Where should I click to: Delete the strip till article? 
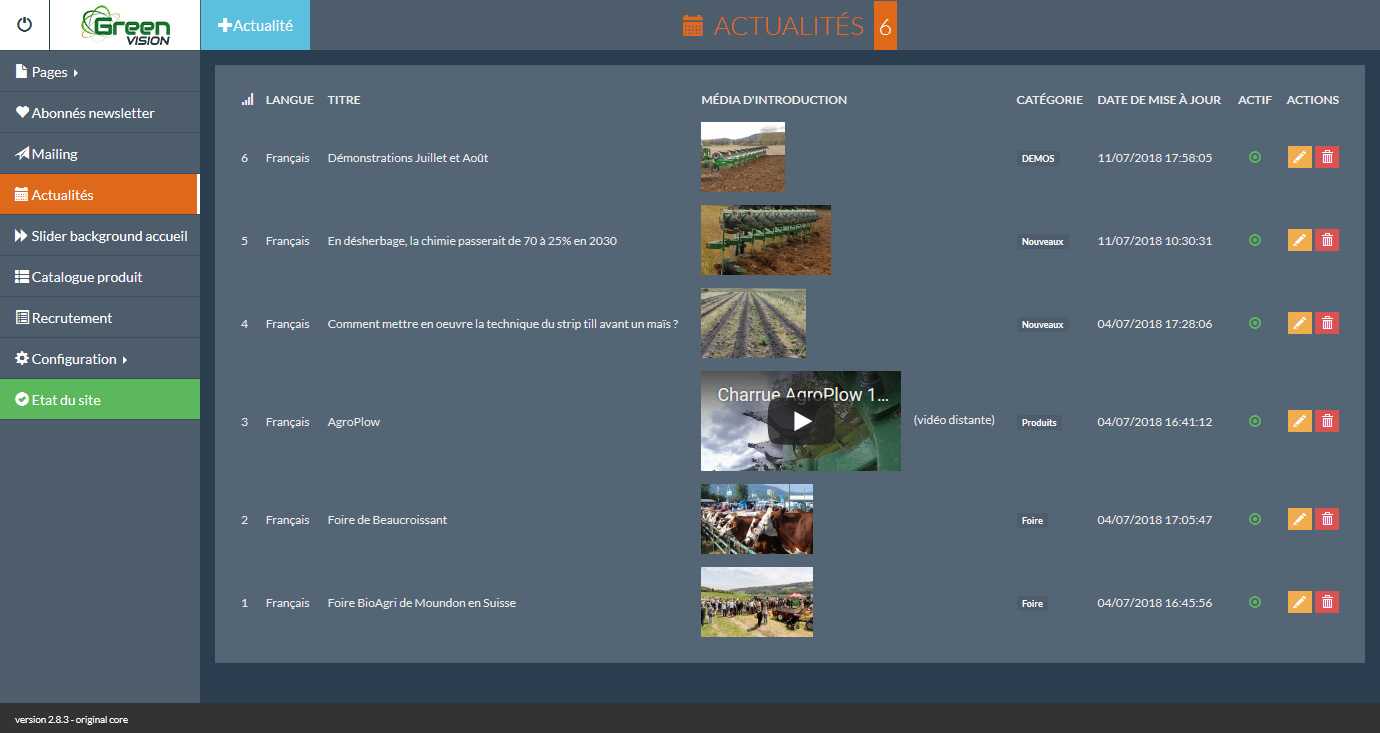[x=1327, y=323]
